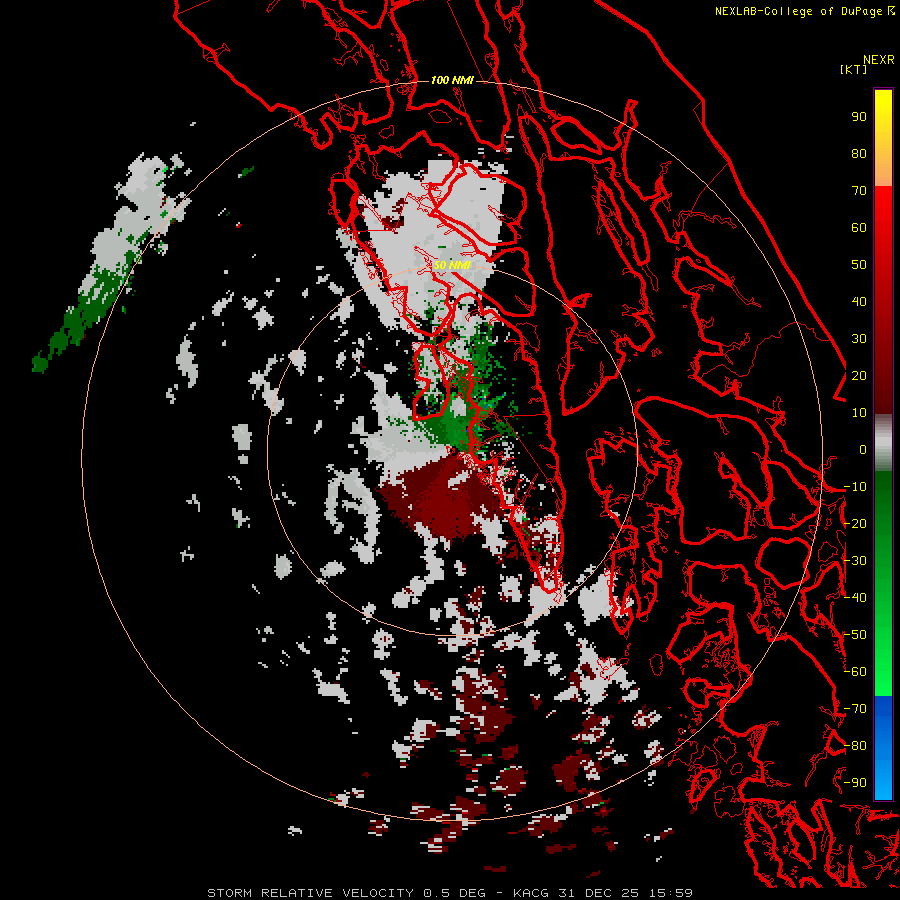The width and height of the screenshot is (900, 900).
Task: Click the -70 value on velocity scale
Action: (855, 709)
